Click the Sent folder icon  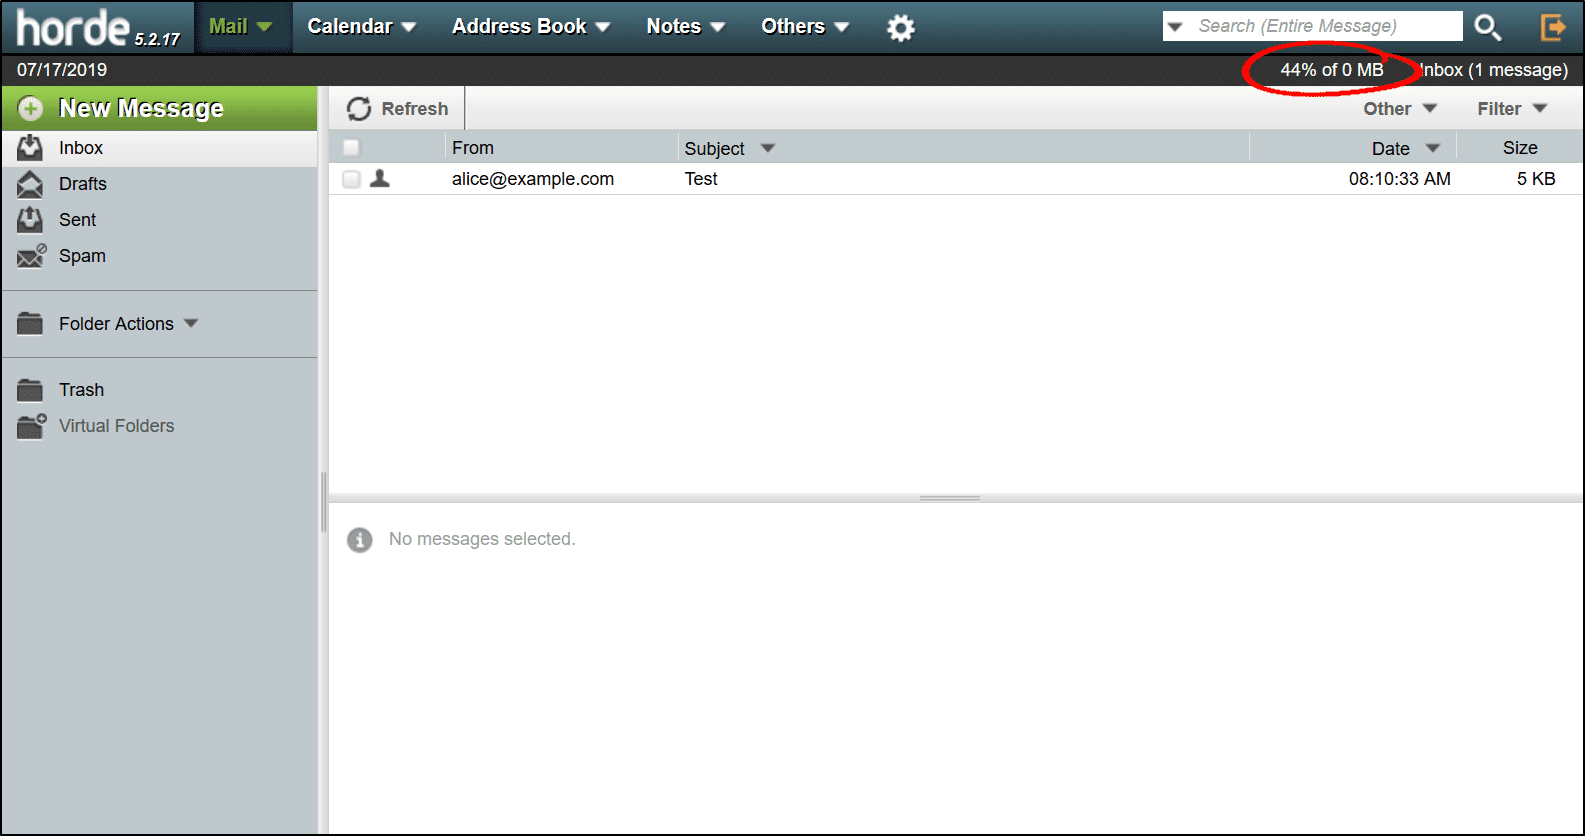tap(30, 220)
